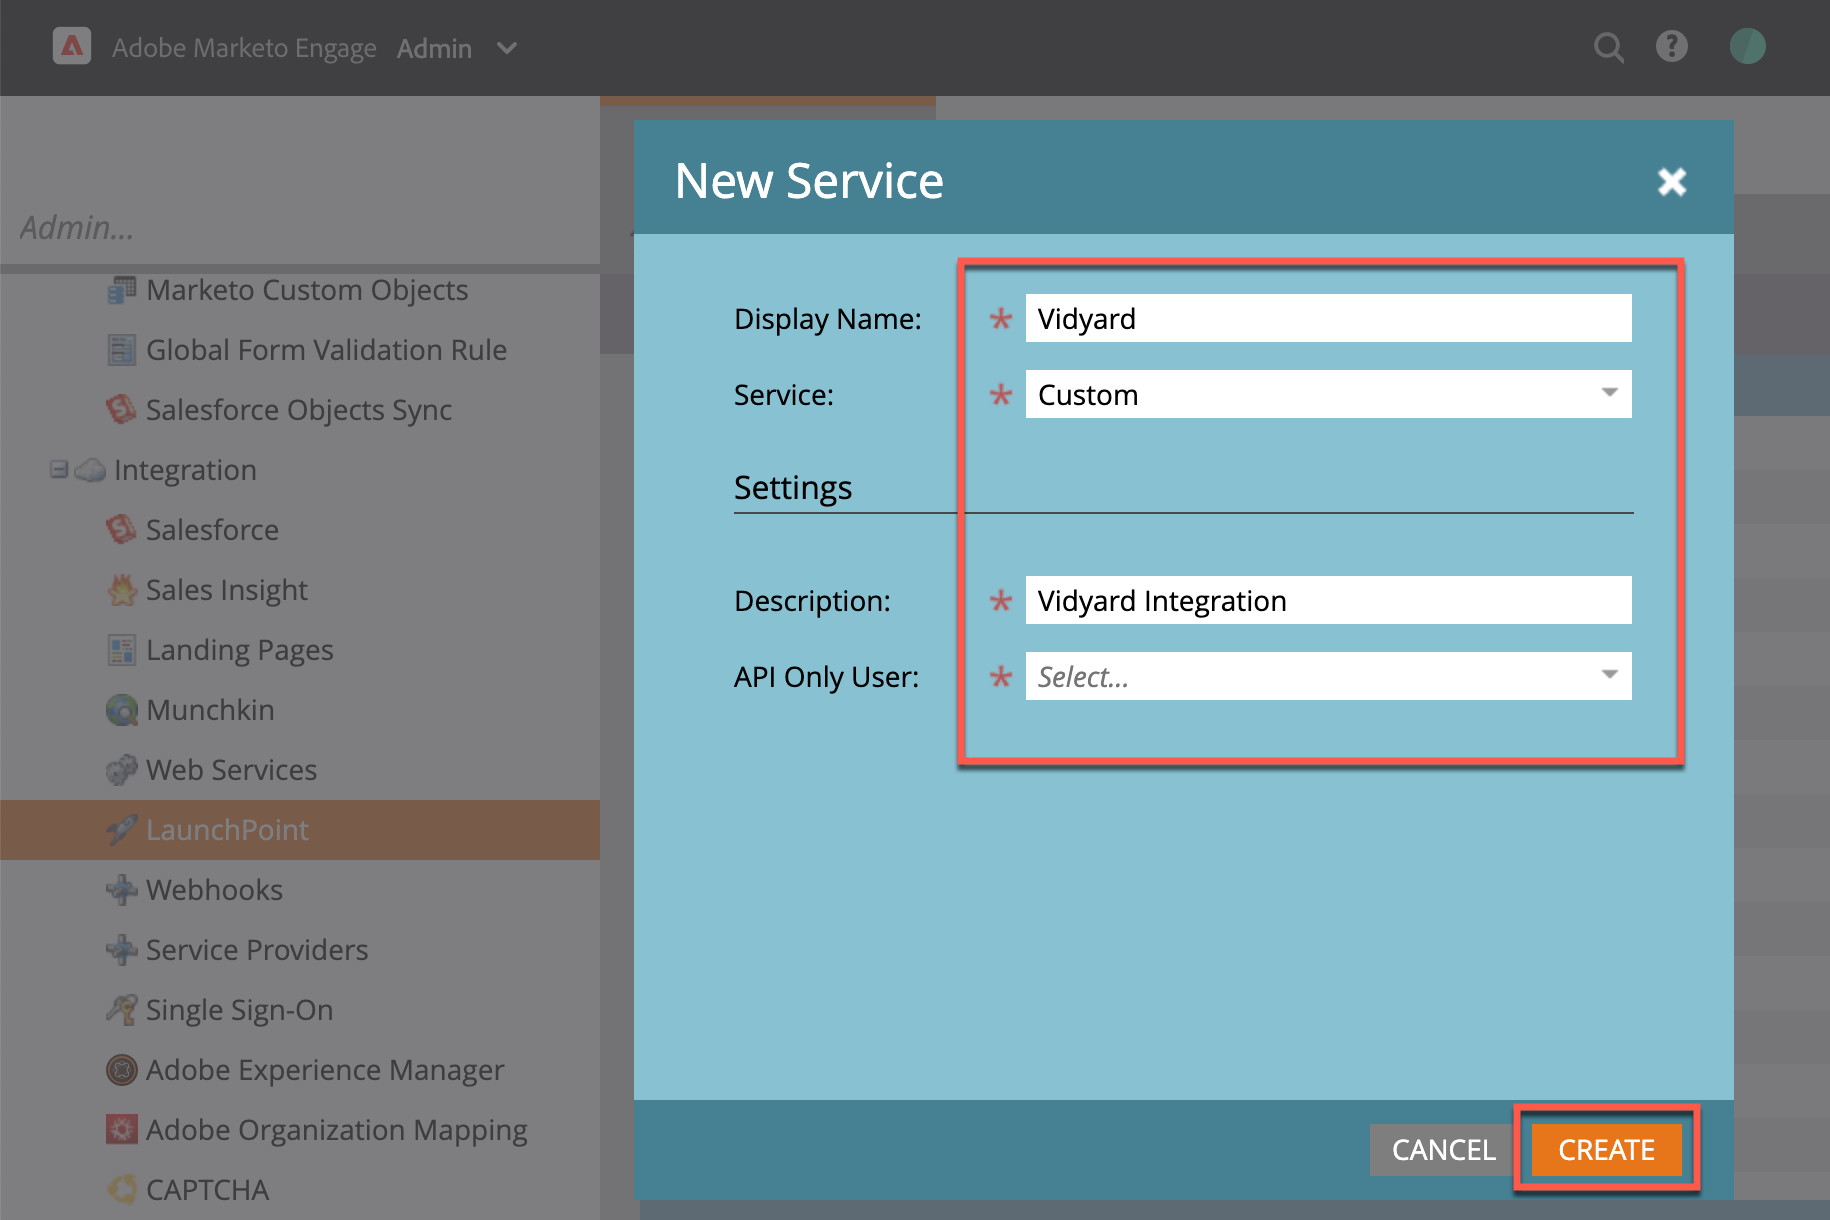
Task: Select CAPTCHA in the admin tree
Action: (x=207, y=1190)
